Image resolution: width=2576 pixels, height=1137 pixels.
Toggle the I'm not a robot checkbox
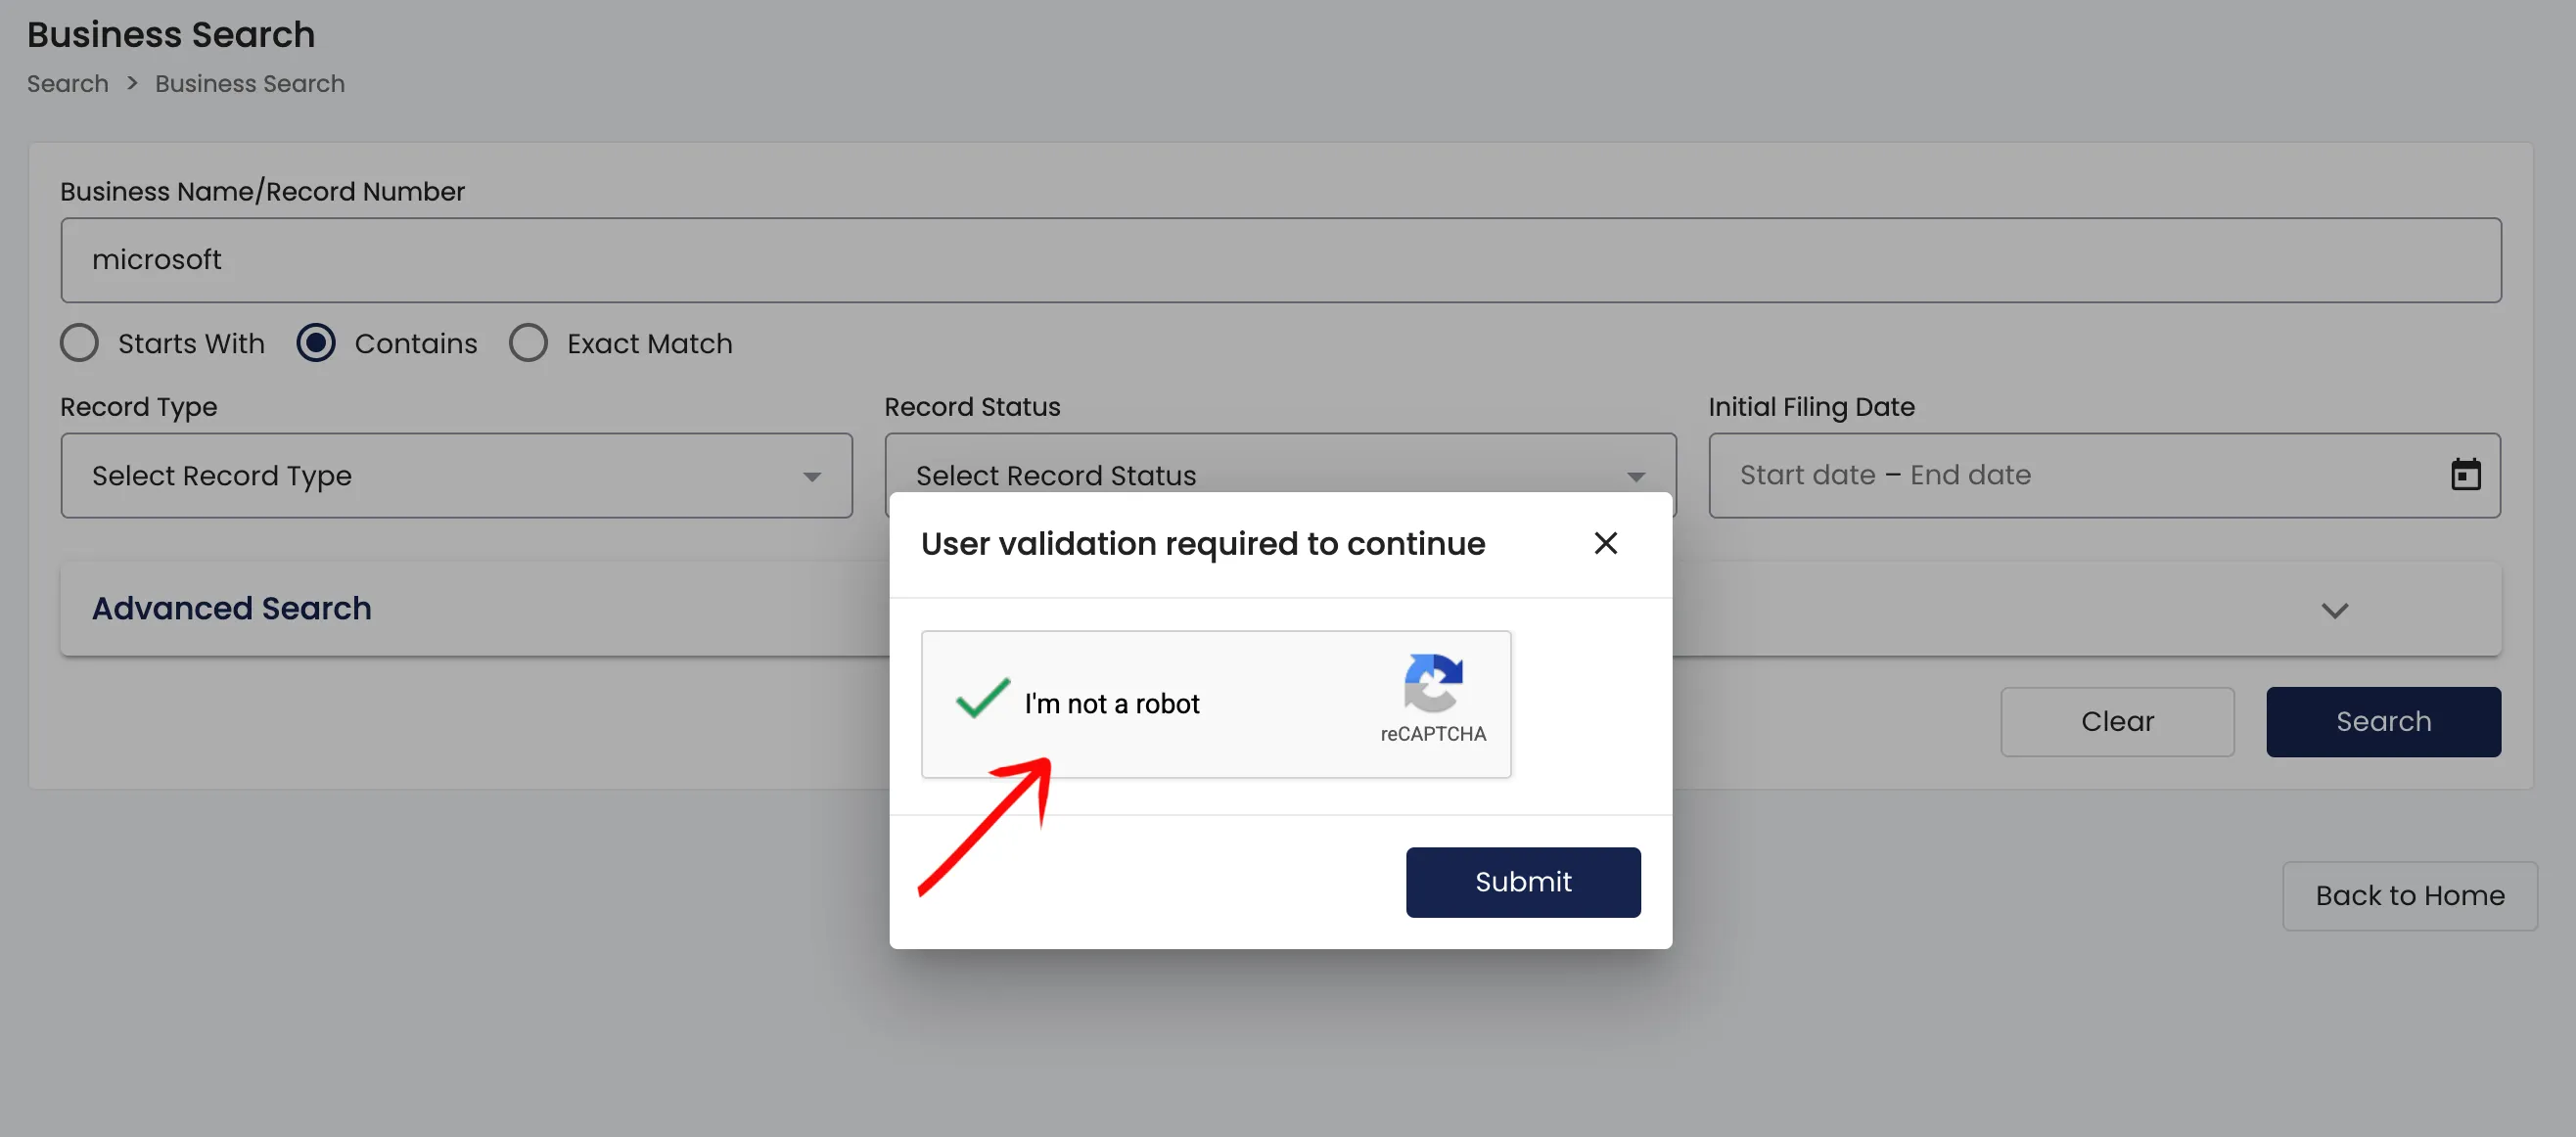[982, 698]
